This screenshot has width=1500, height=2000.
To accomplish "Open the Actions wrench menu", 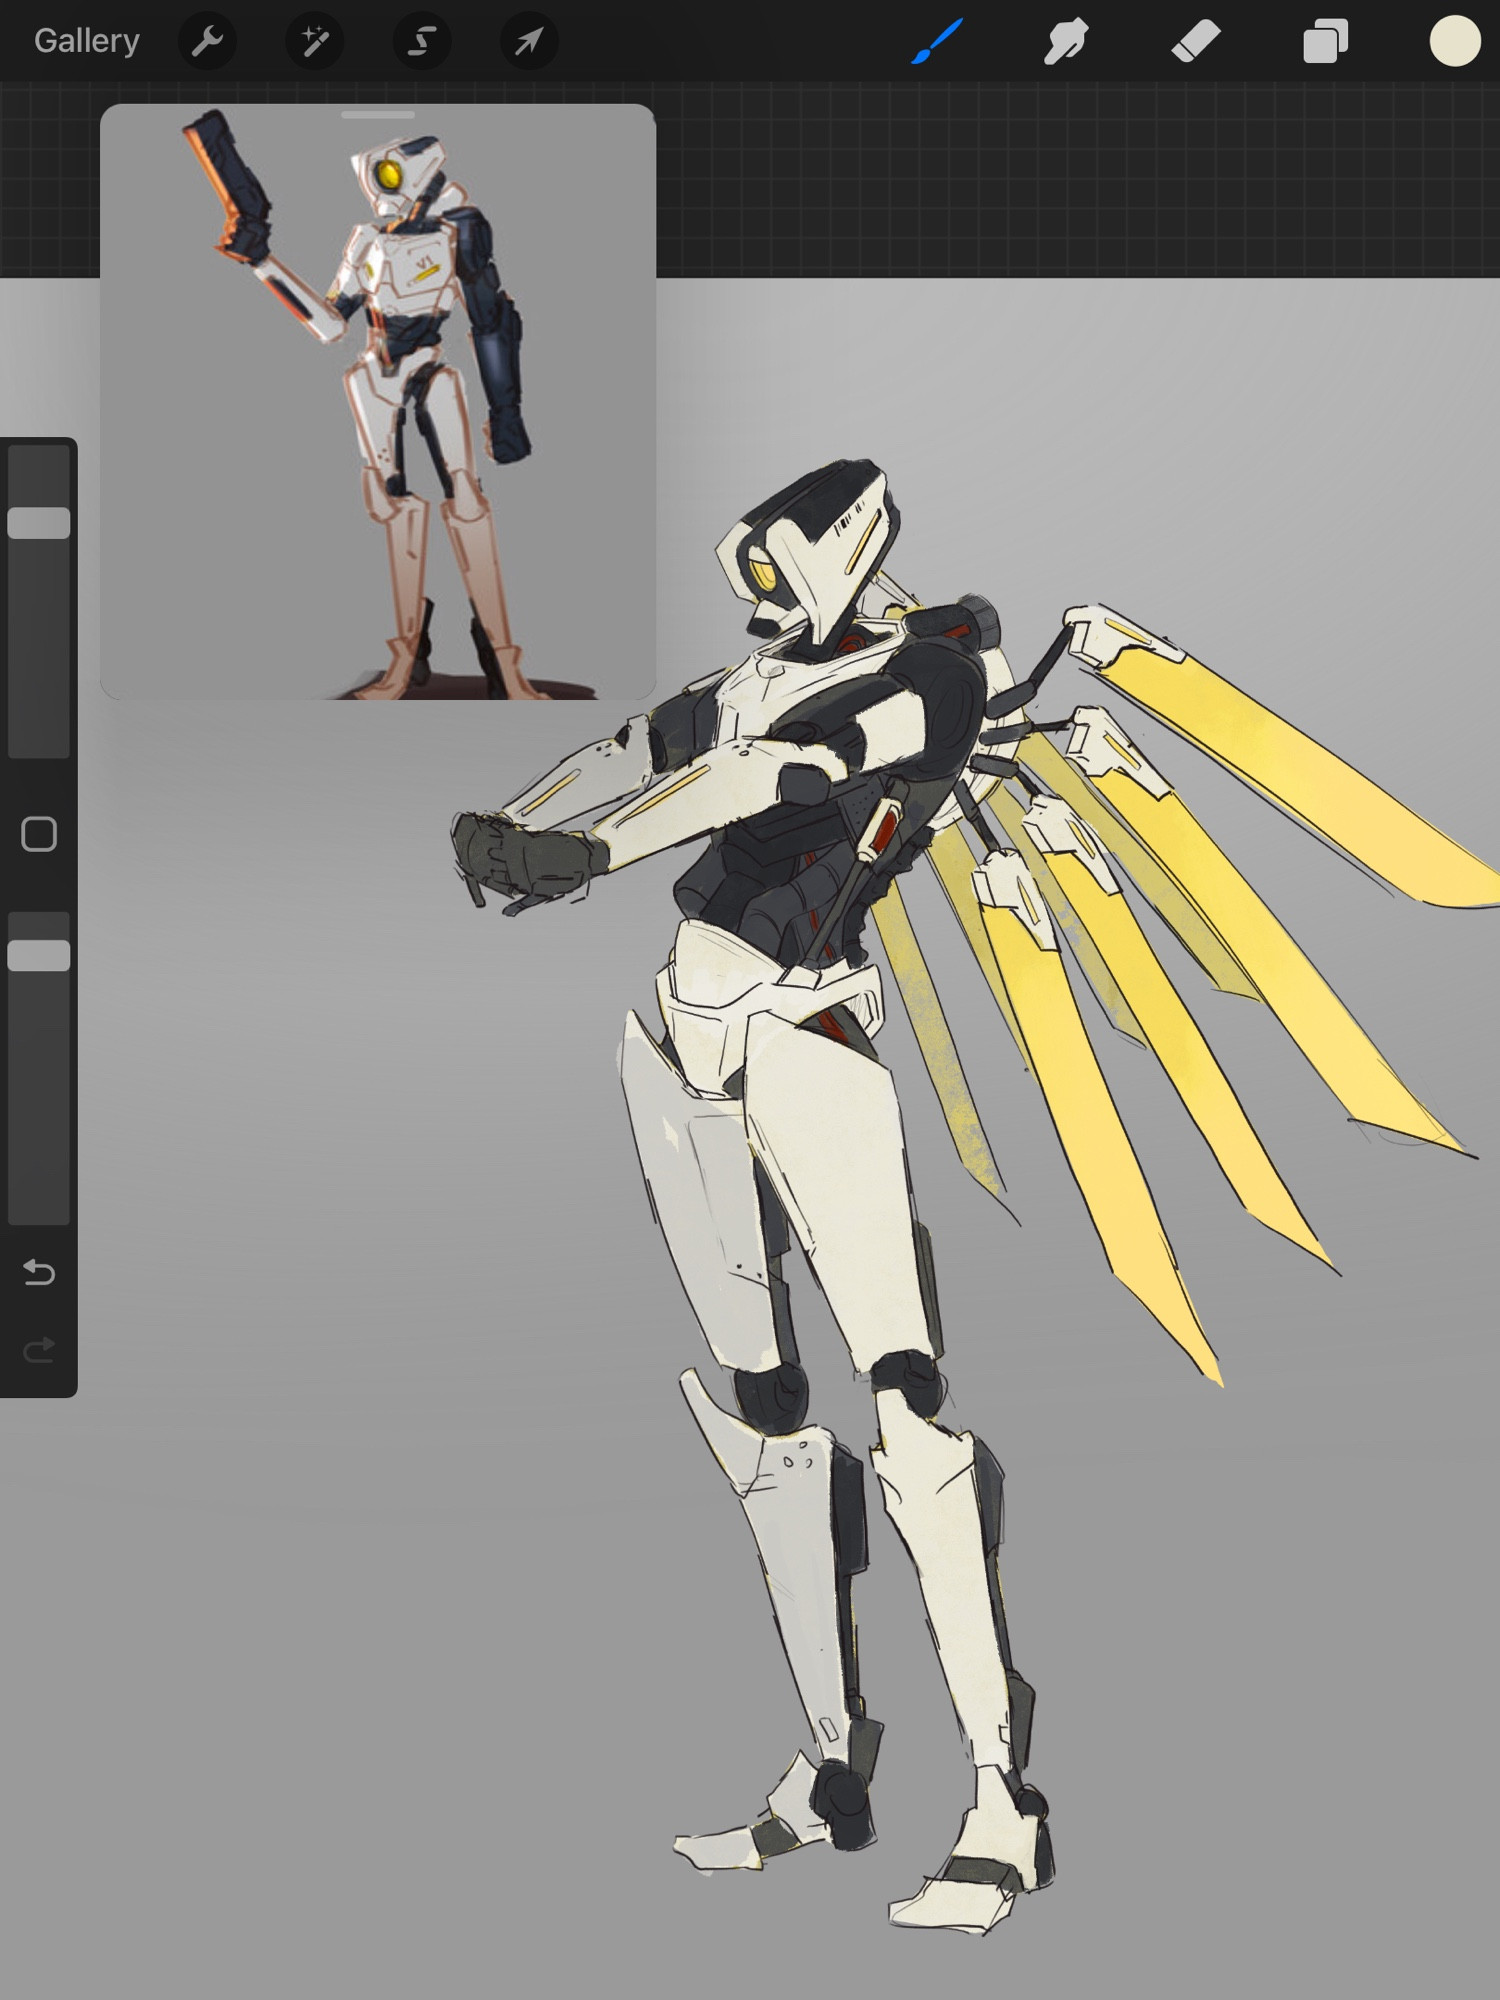I will pyautogui.click(x=207, y=41).
